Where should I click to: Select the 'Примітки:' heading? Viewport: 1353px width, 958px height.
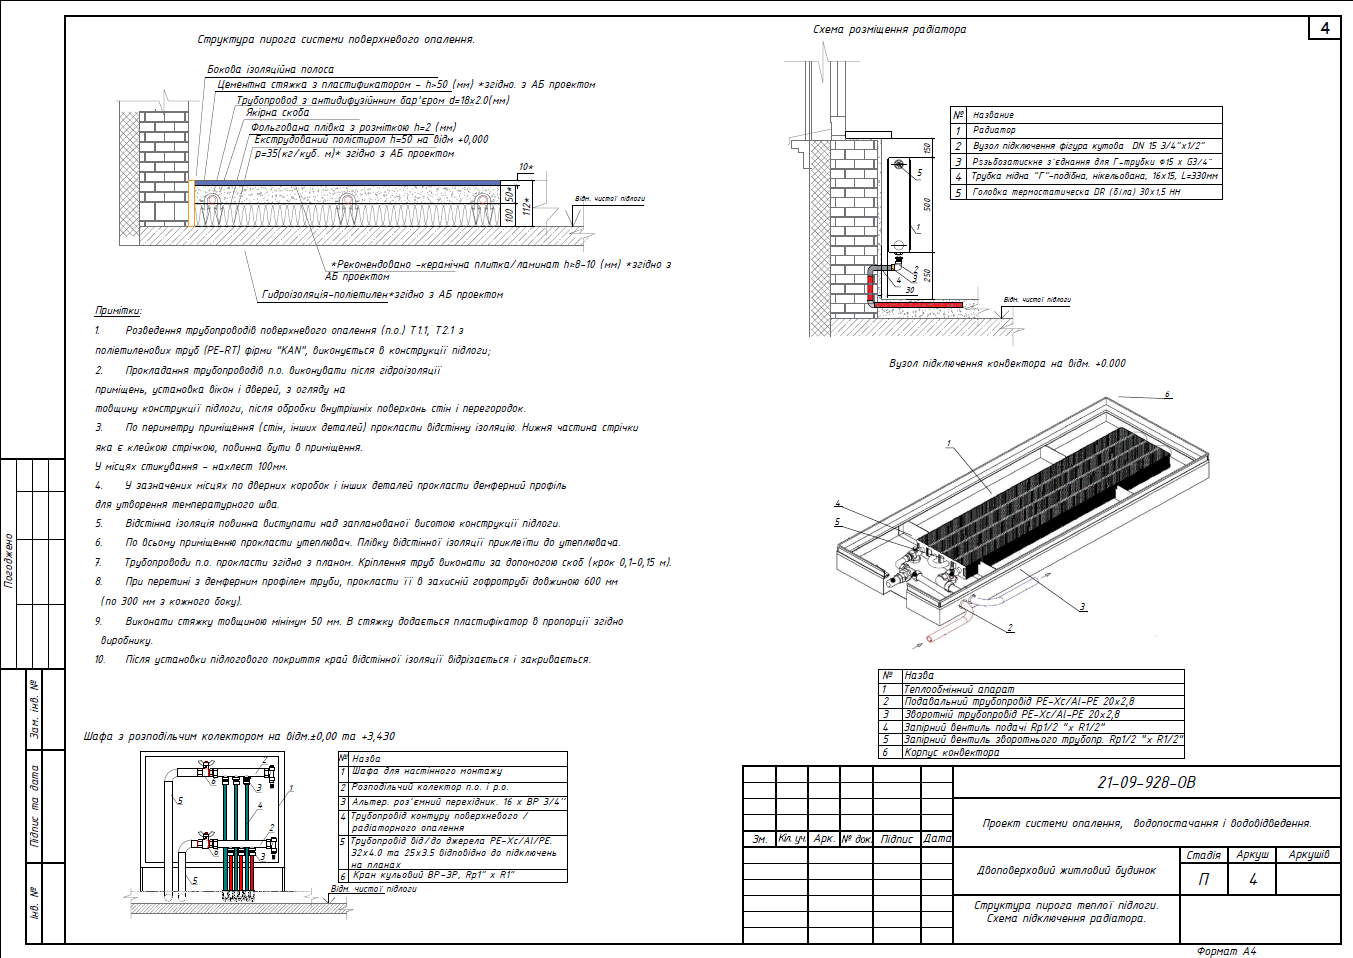118,311
